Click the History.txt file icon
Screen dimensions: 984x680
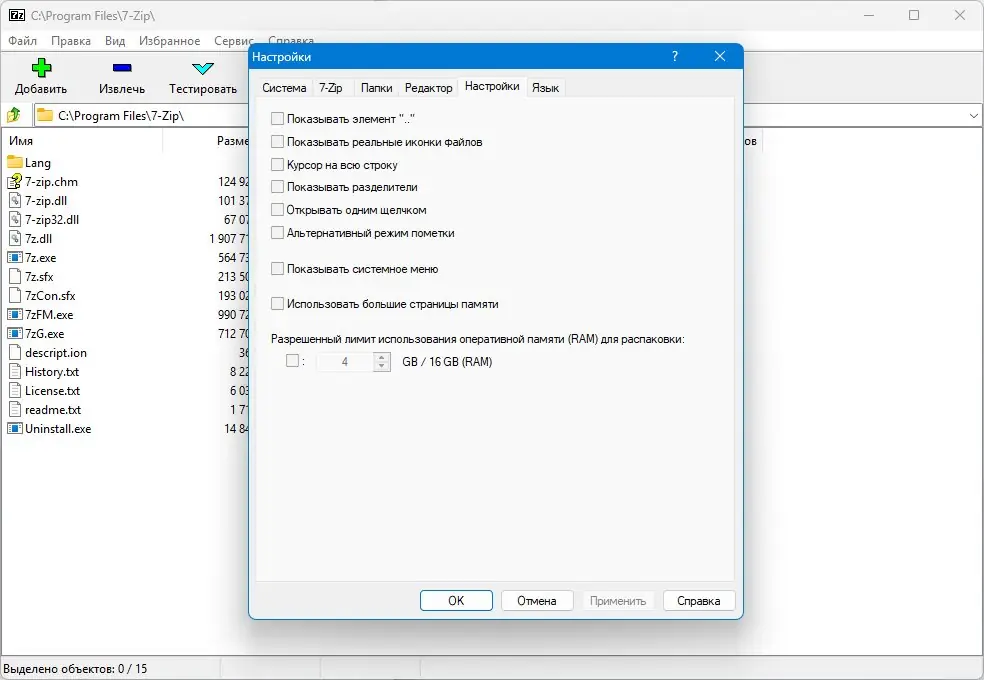coord(14,371)
